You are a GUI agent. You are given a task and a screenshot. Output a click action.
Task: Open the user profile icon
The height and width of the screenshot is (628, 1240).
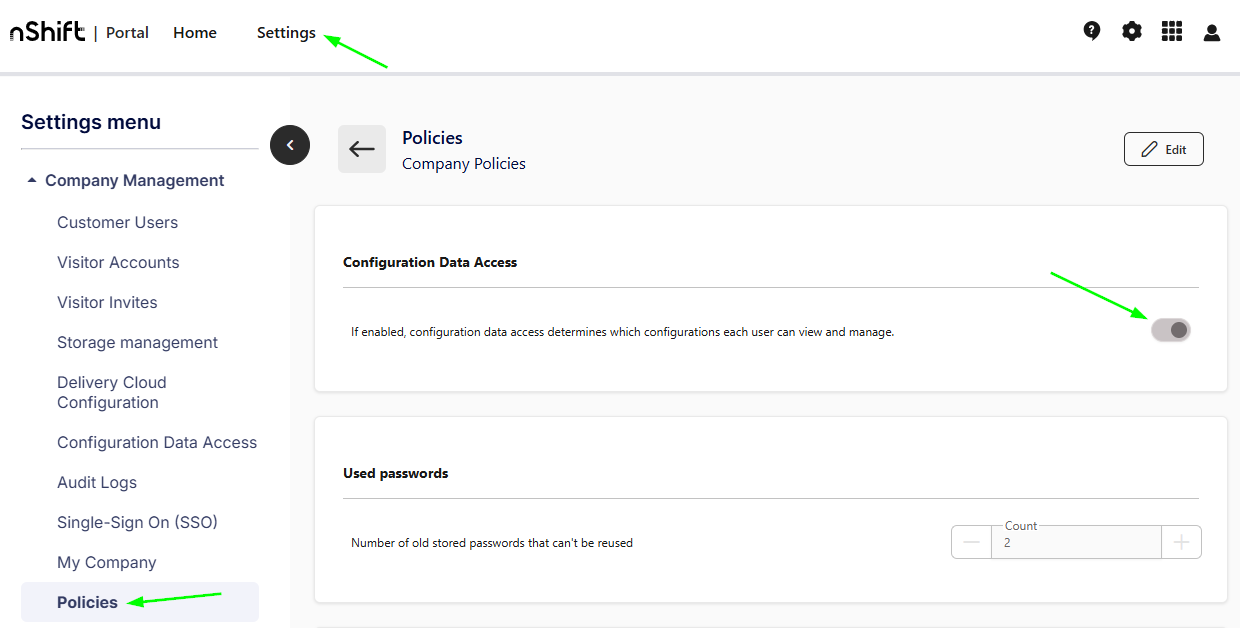tap(1211, 32)
